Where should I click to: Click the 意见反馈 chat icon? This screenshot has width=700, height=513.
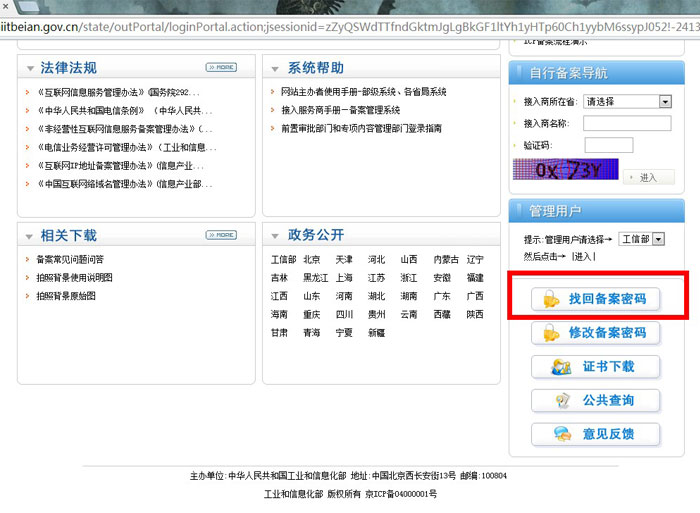pyautogui.click(x=562, y=435)
